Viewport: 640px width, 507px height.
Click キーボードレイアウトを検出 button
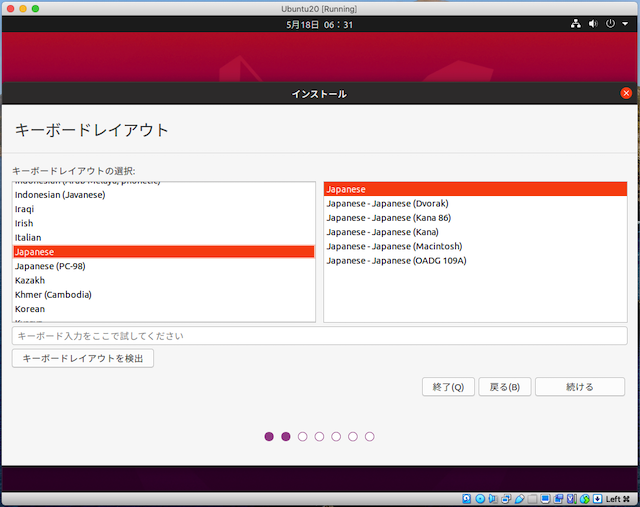tap(83, 358)
